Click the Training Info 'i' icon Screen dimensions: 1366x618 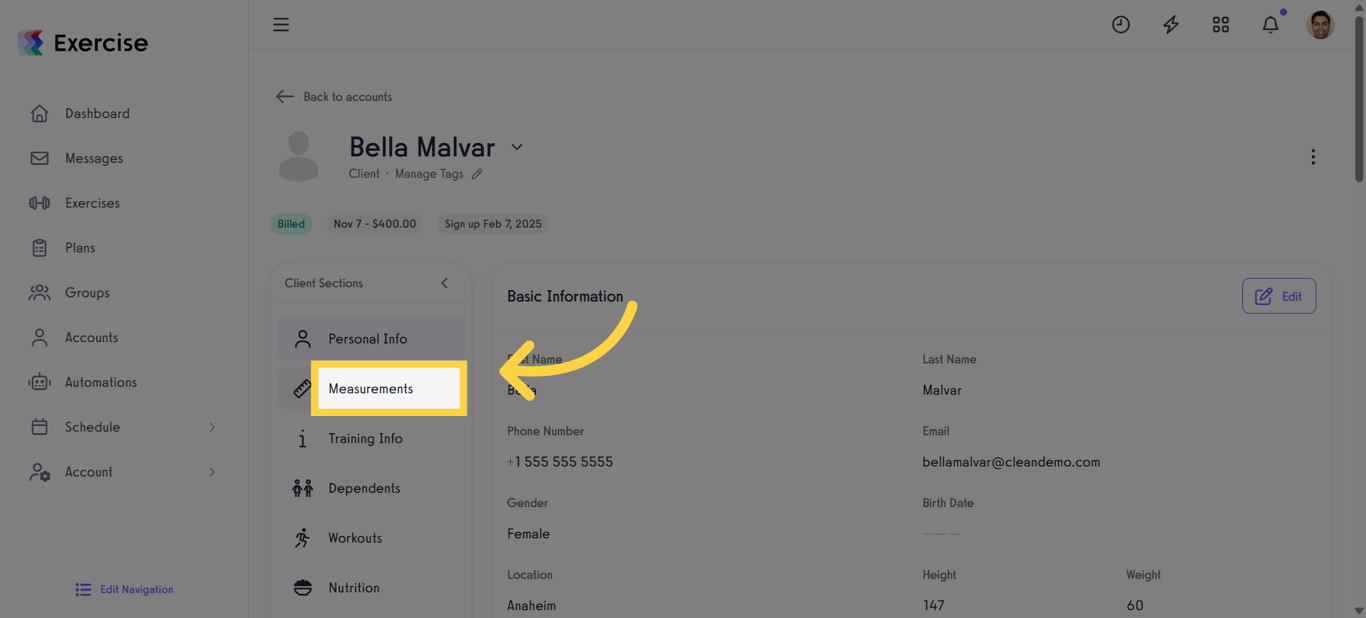pos(302,439)
